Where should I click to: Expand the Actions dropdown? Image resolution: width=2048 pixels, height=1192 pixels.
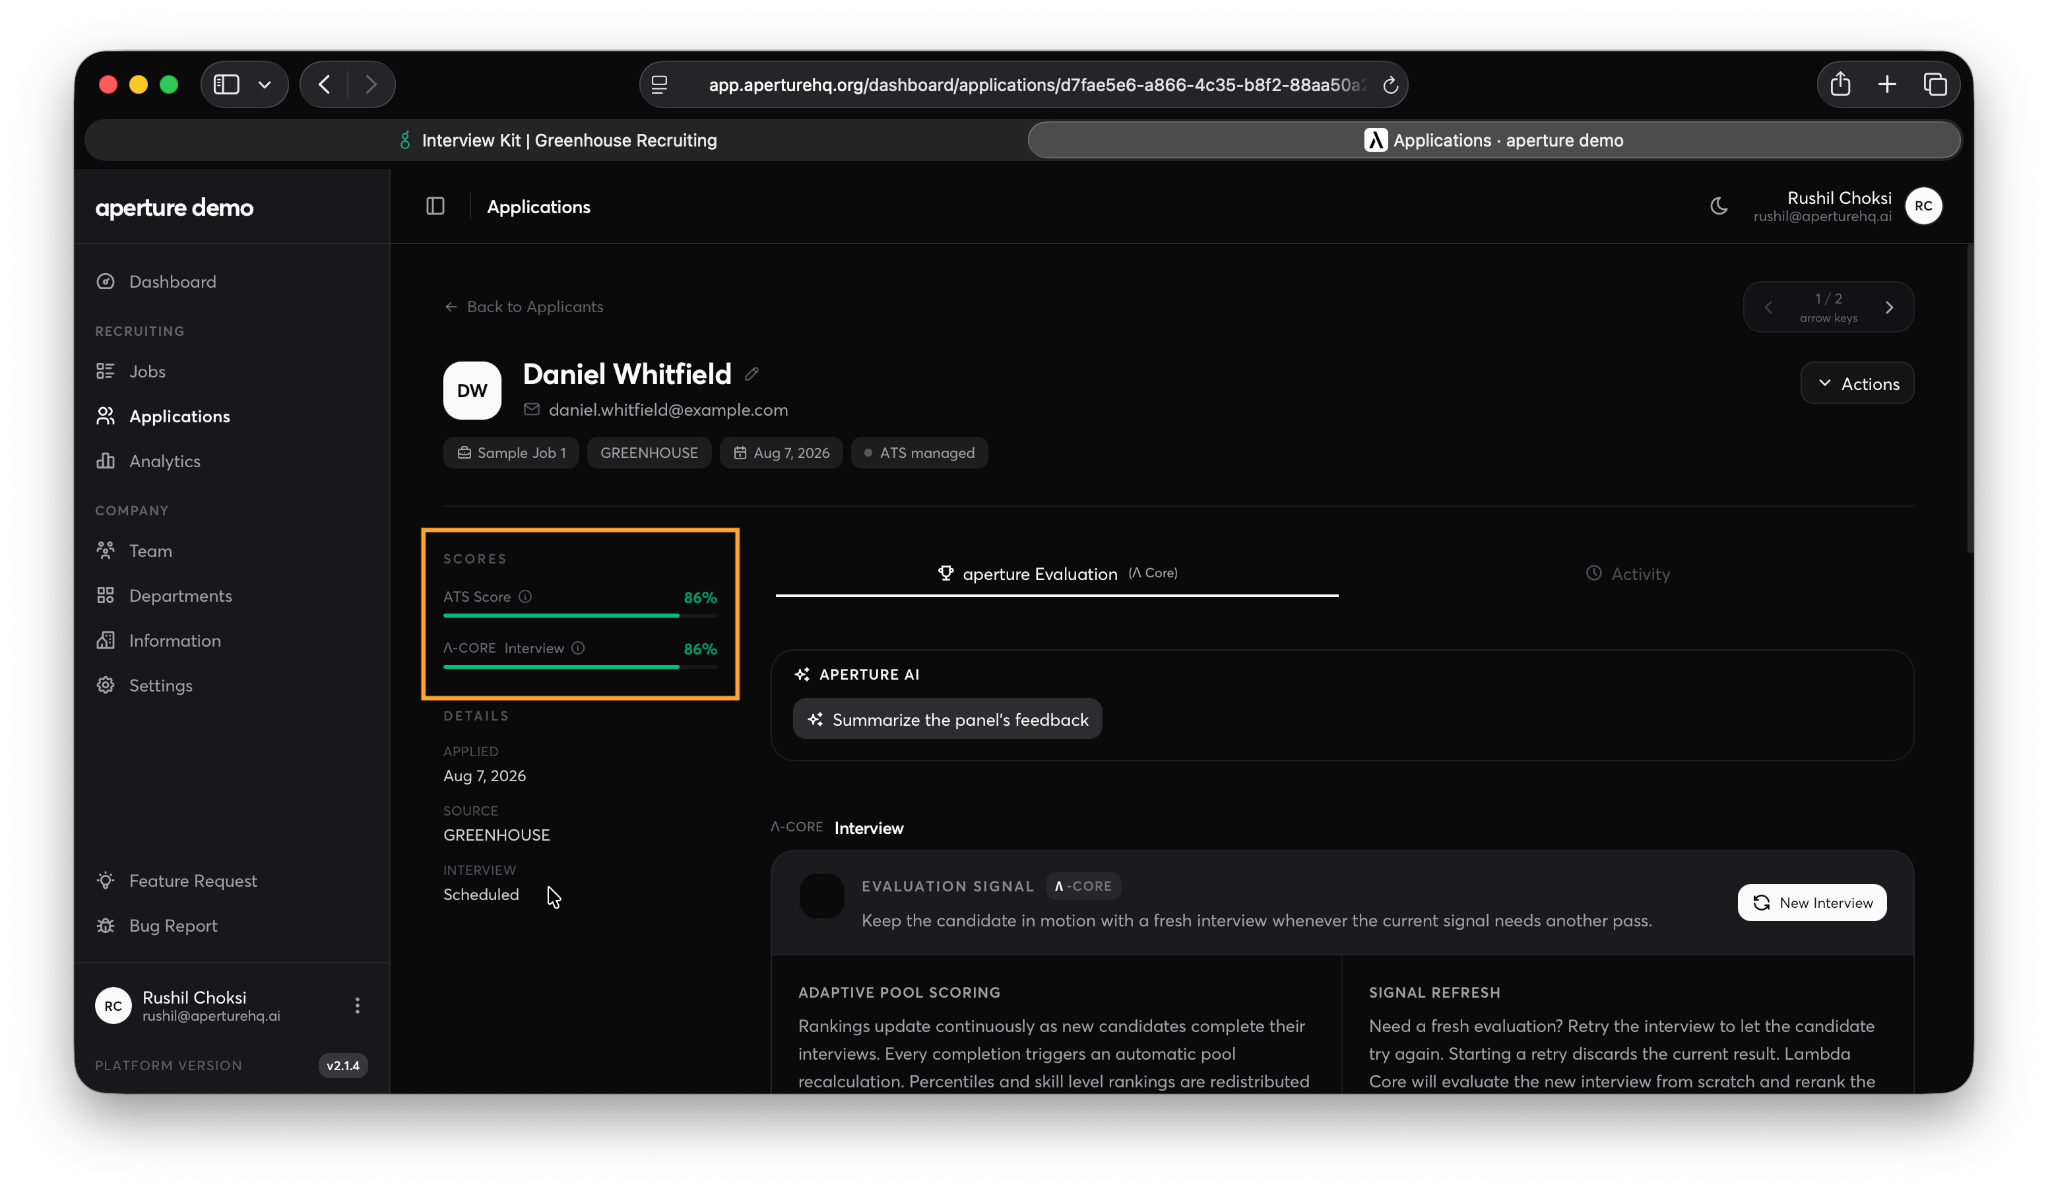click(1857, 384)
